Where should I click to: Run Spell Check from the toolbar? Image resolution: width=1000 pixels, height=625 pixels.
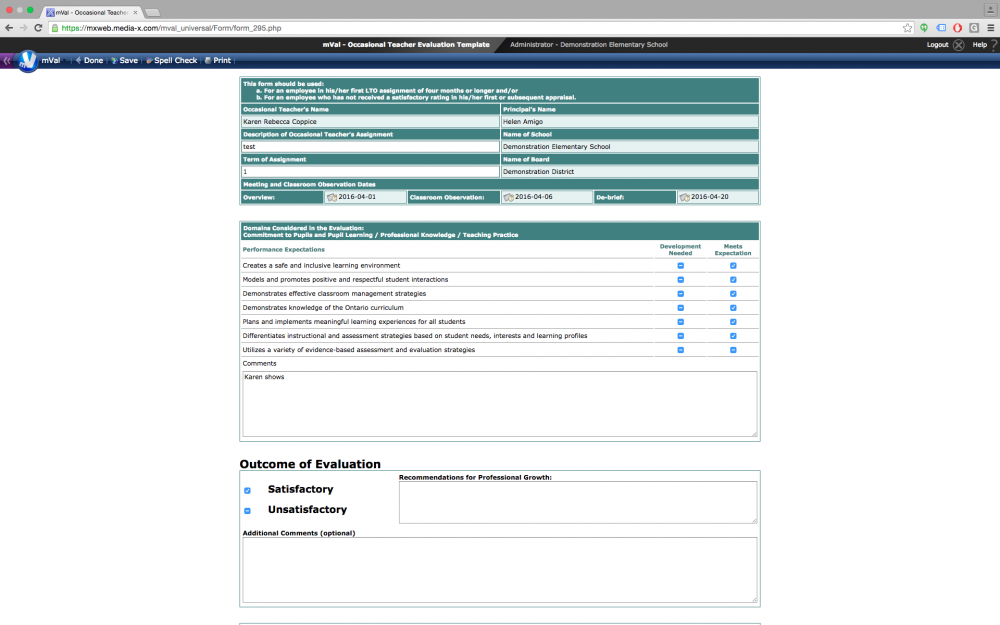click(172, 61)
